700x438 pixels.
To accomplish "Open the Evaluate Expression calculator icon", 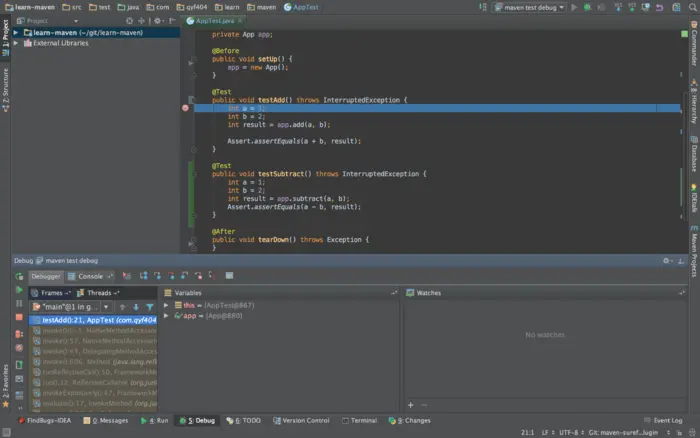I will 229,276.
